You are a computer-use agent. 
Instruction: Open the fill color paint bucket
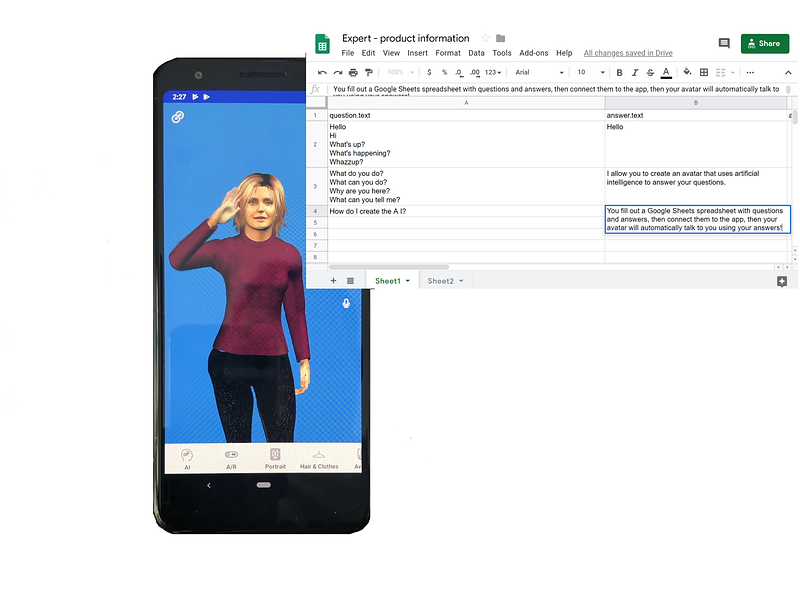coord(687,72)
